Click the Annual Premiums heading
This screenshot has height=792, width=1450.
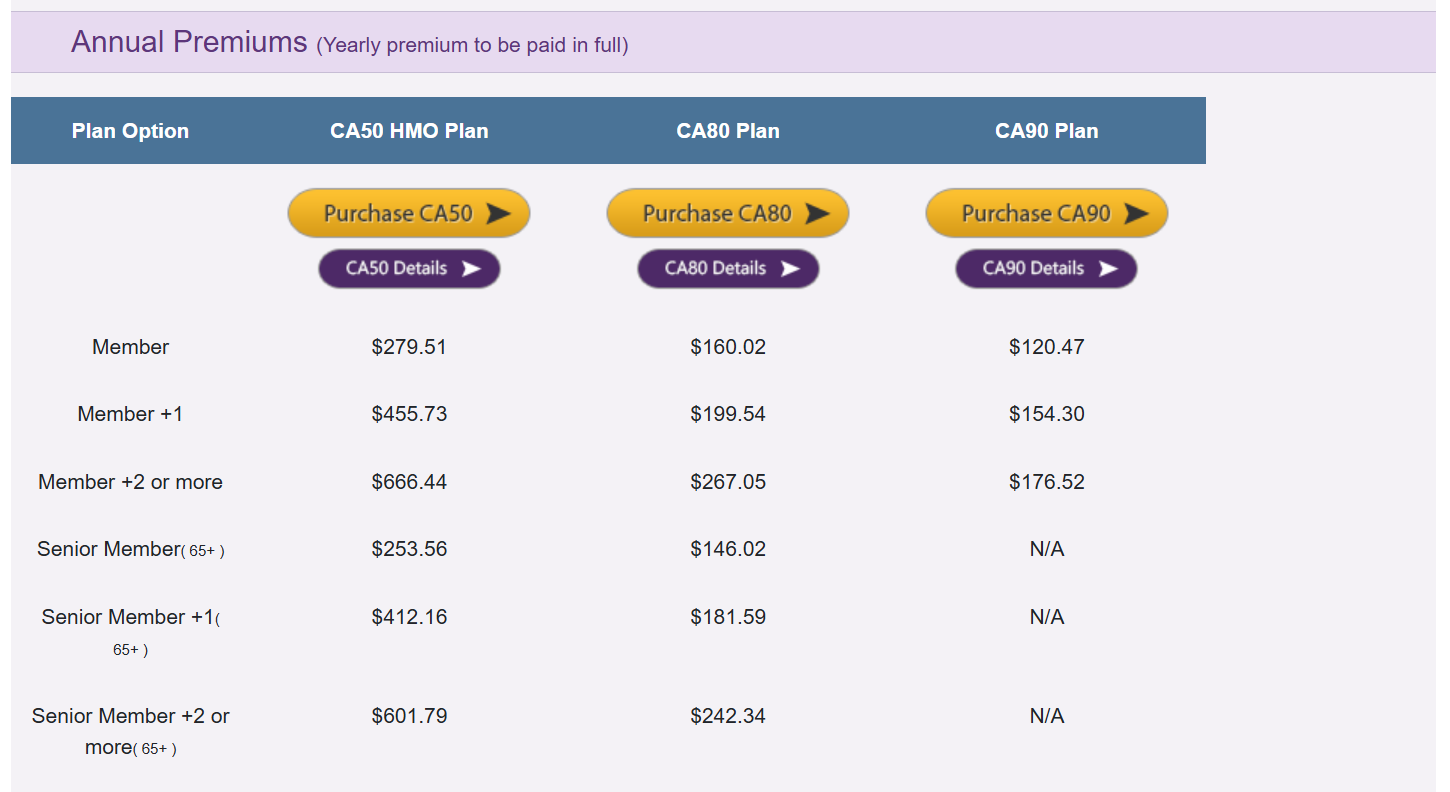point(189,42)
